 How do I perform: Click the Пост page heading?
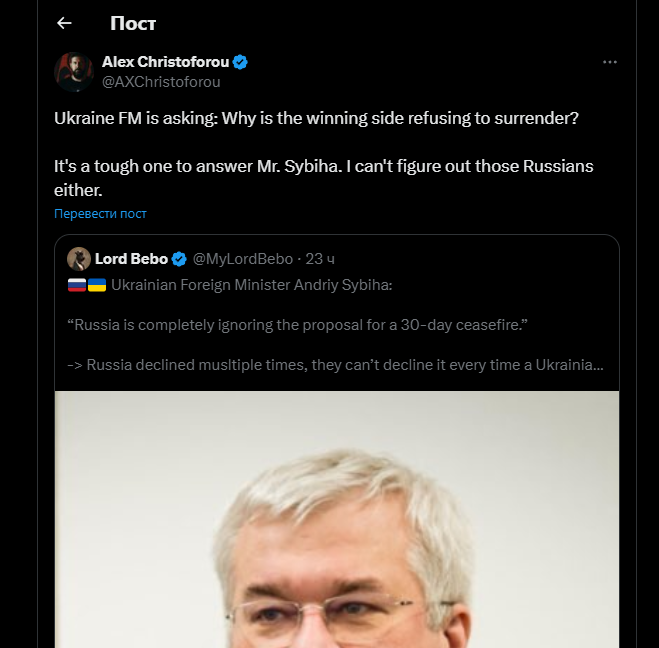[x=133, y=23]
